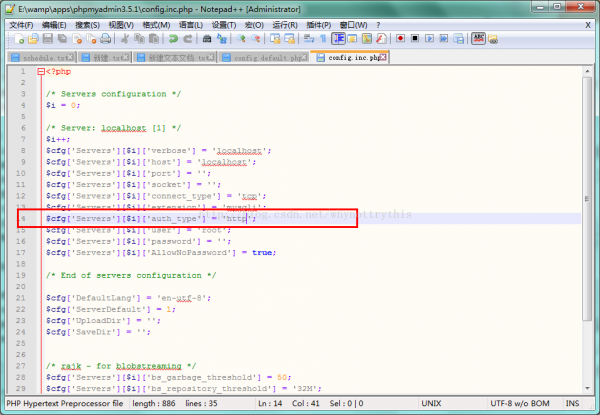The height and width of the screenshot is (415, 600).
Task: Click Synchronize Vertical Scrolling icon
Action: tap(275, 39)
